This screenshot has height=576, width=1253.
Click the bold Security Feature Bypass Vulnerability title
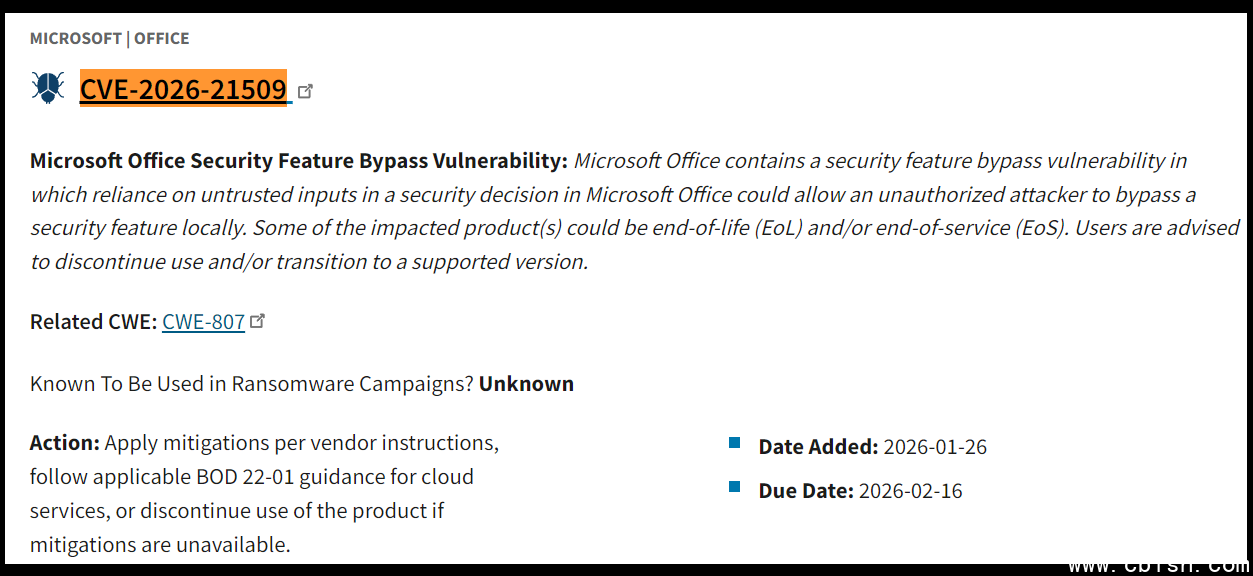(x=298, y=161)
